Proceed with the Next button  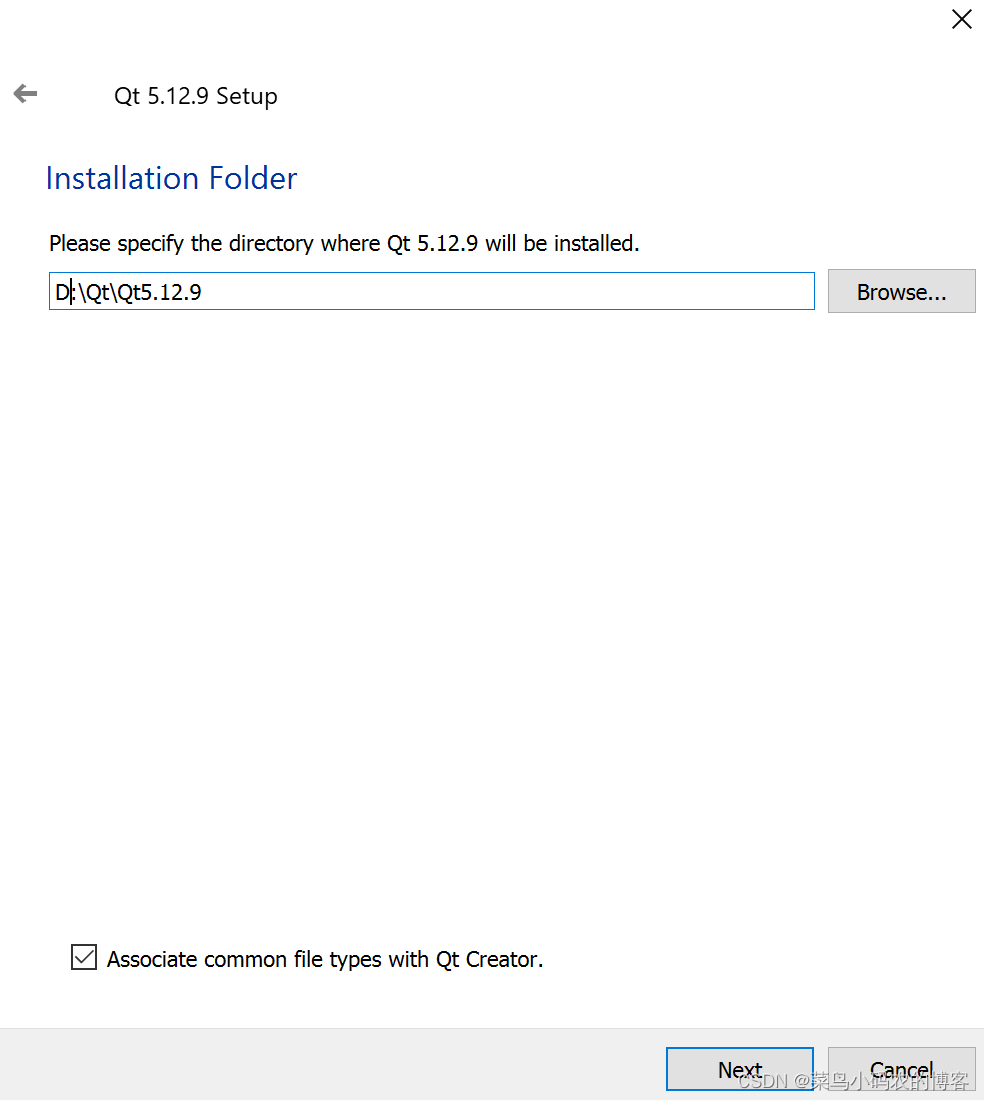tap(739, 1068)
